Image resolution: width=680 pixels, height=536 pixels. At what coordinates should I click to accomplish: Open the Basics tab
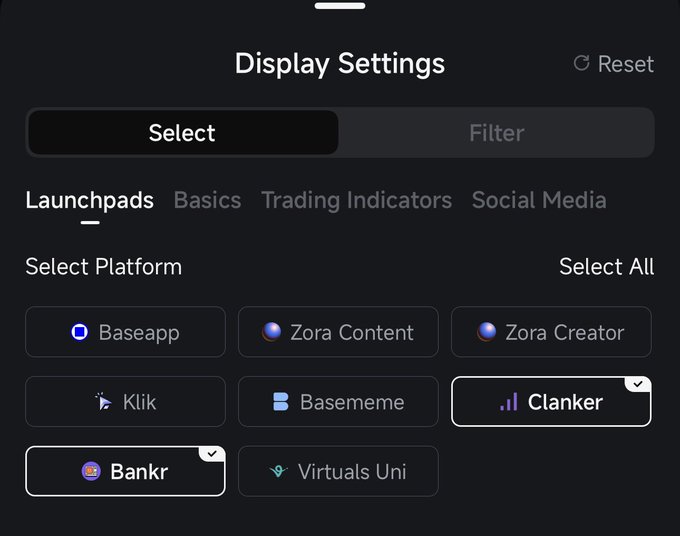click(207, 200)
